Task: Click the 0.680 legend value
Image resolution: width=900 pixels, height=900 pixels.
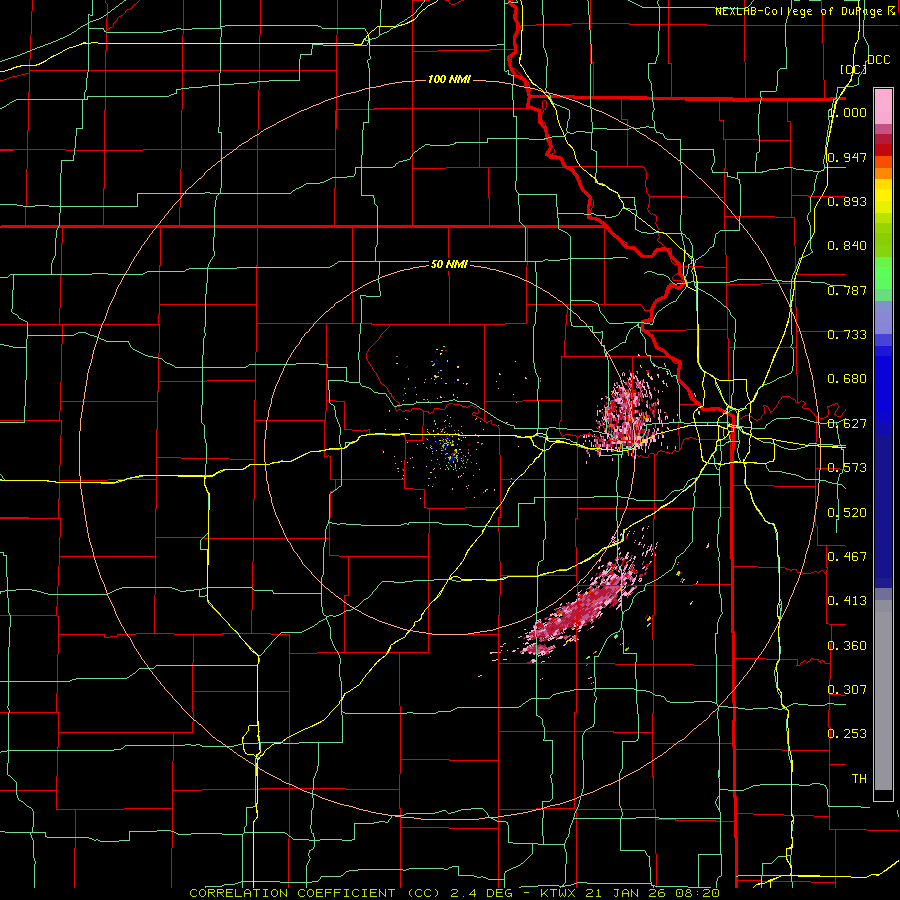Action: pos(847,379)
